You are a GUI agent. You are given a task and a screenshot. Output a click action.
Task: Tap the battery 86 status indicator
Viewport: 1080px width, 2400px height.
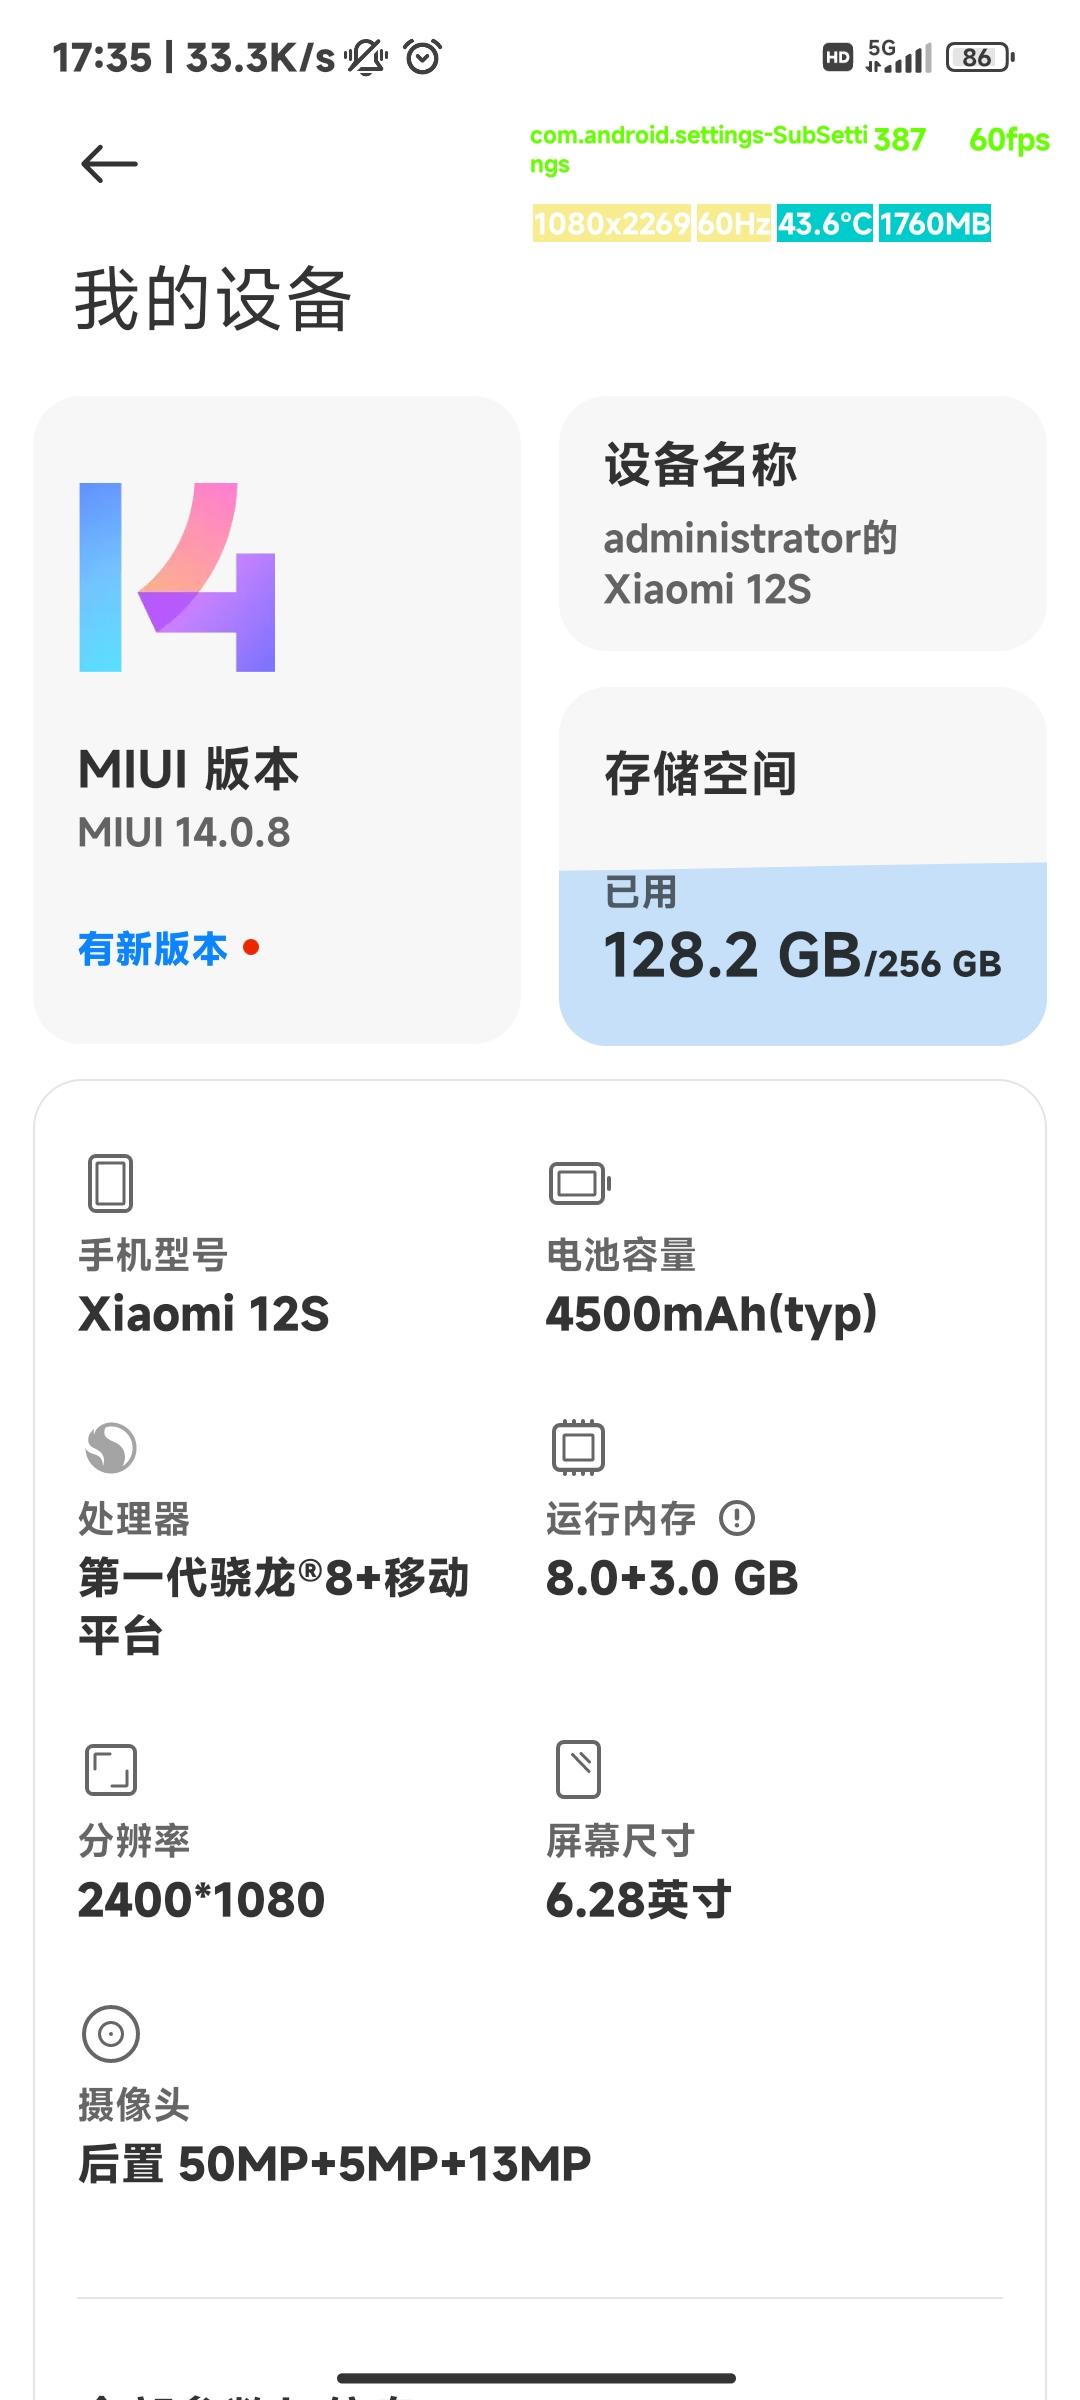coord(979,57)
